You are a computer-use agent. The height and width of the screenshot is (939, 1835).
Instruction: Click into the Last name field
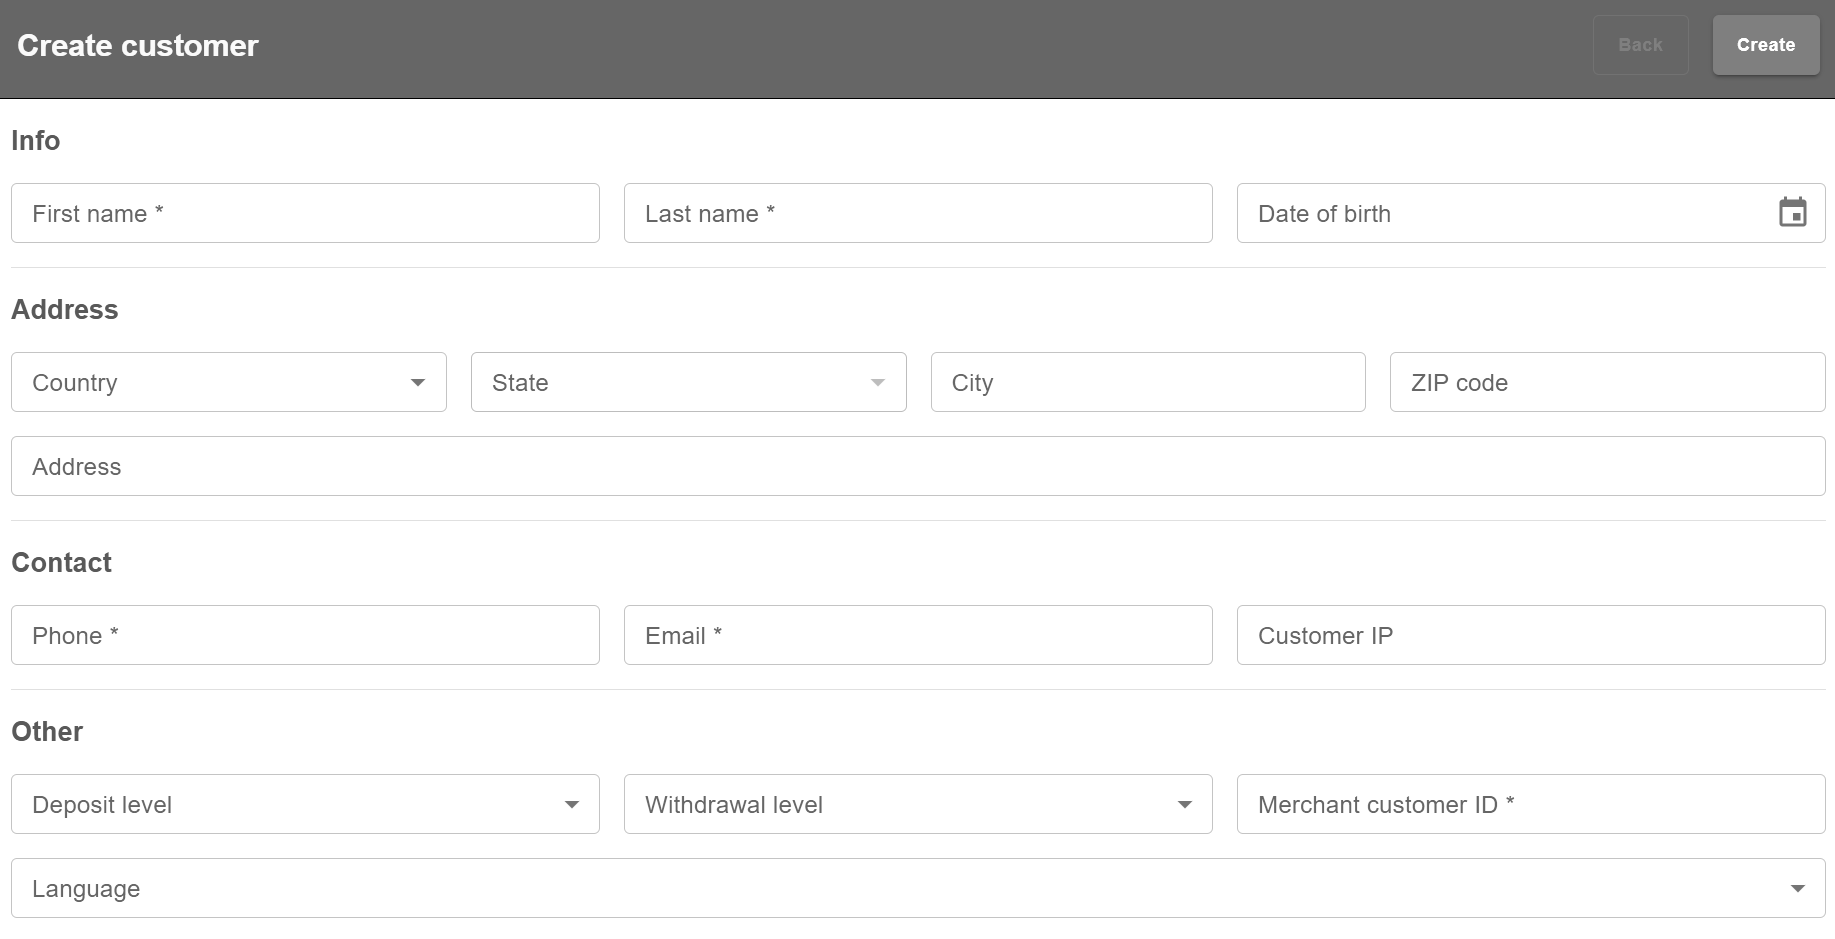[x=918, y=213]
